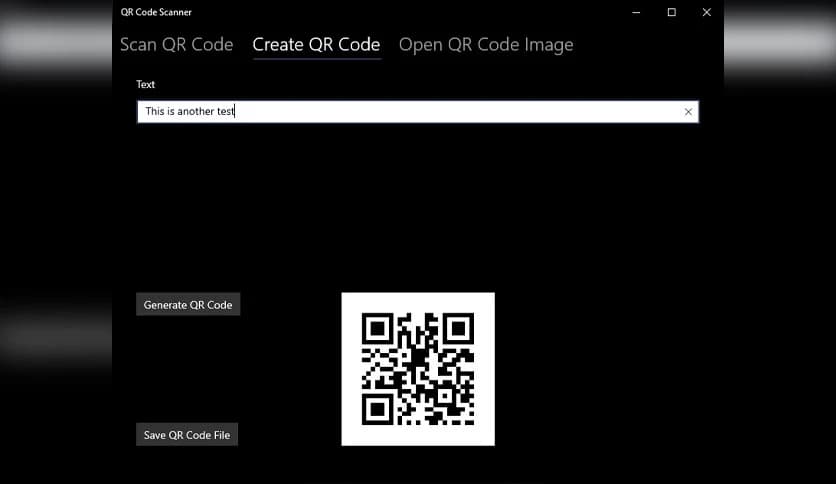Clear the text field with the X icon
Image resolution: width=836 pixels, height=484 pixels.
pos(688,112)
